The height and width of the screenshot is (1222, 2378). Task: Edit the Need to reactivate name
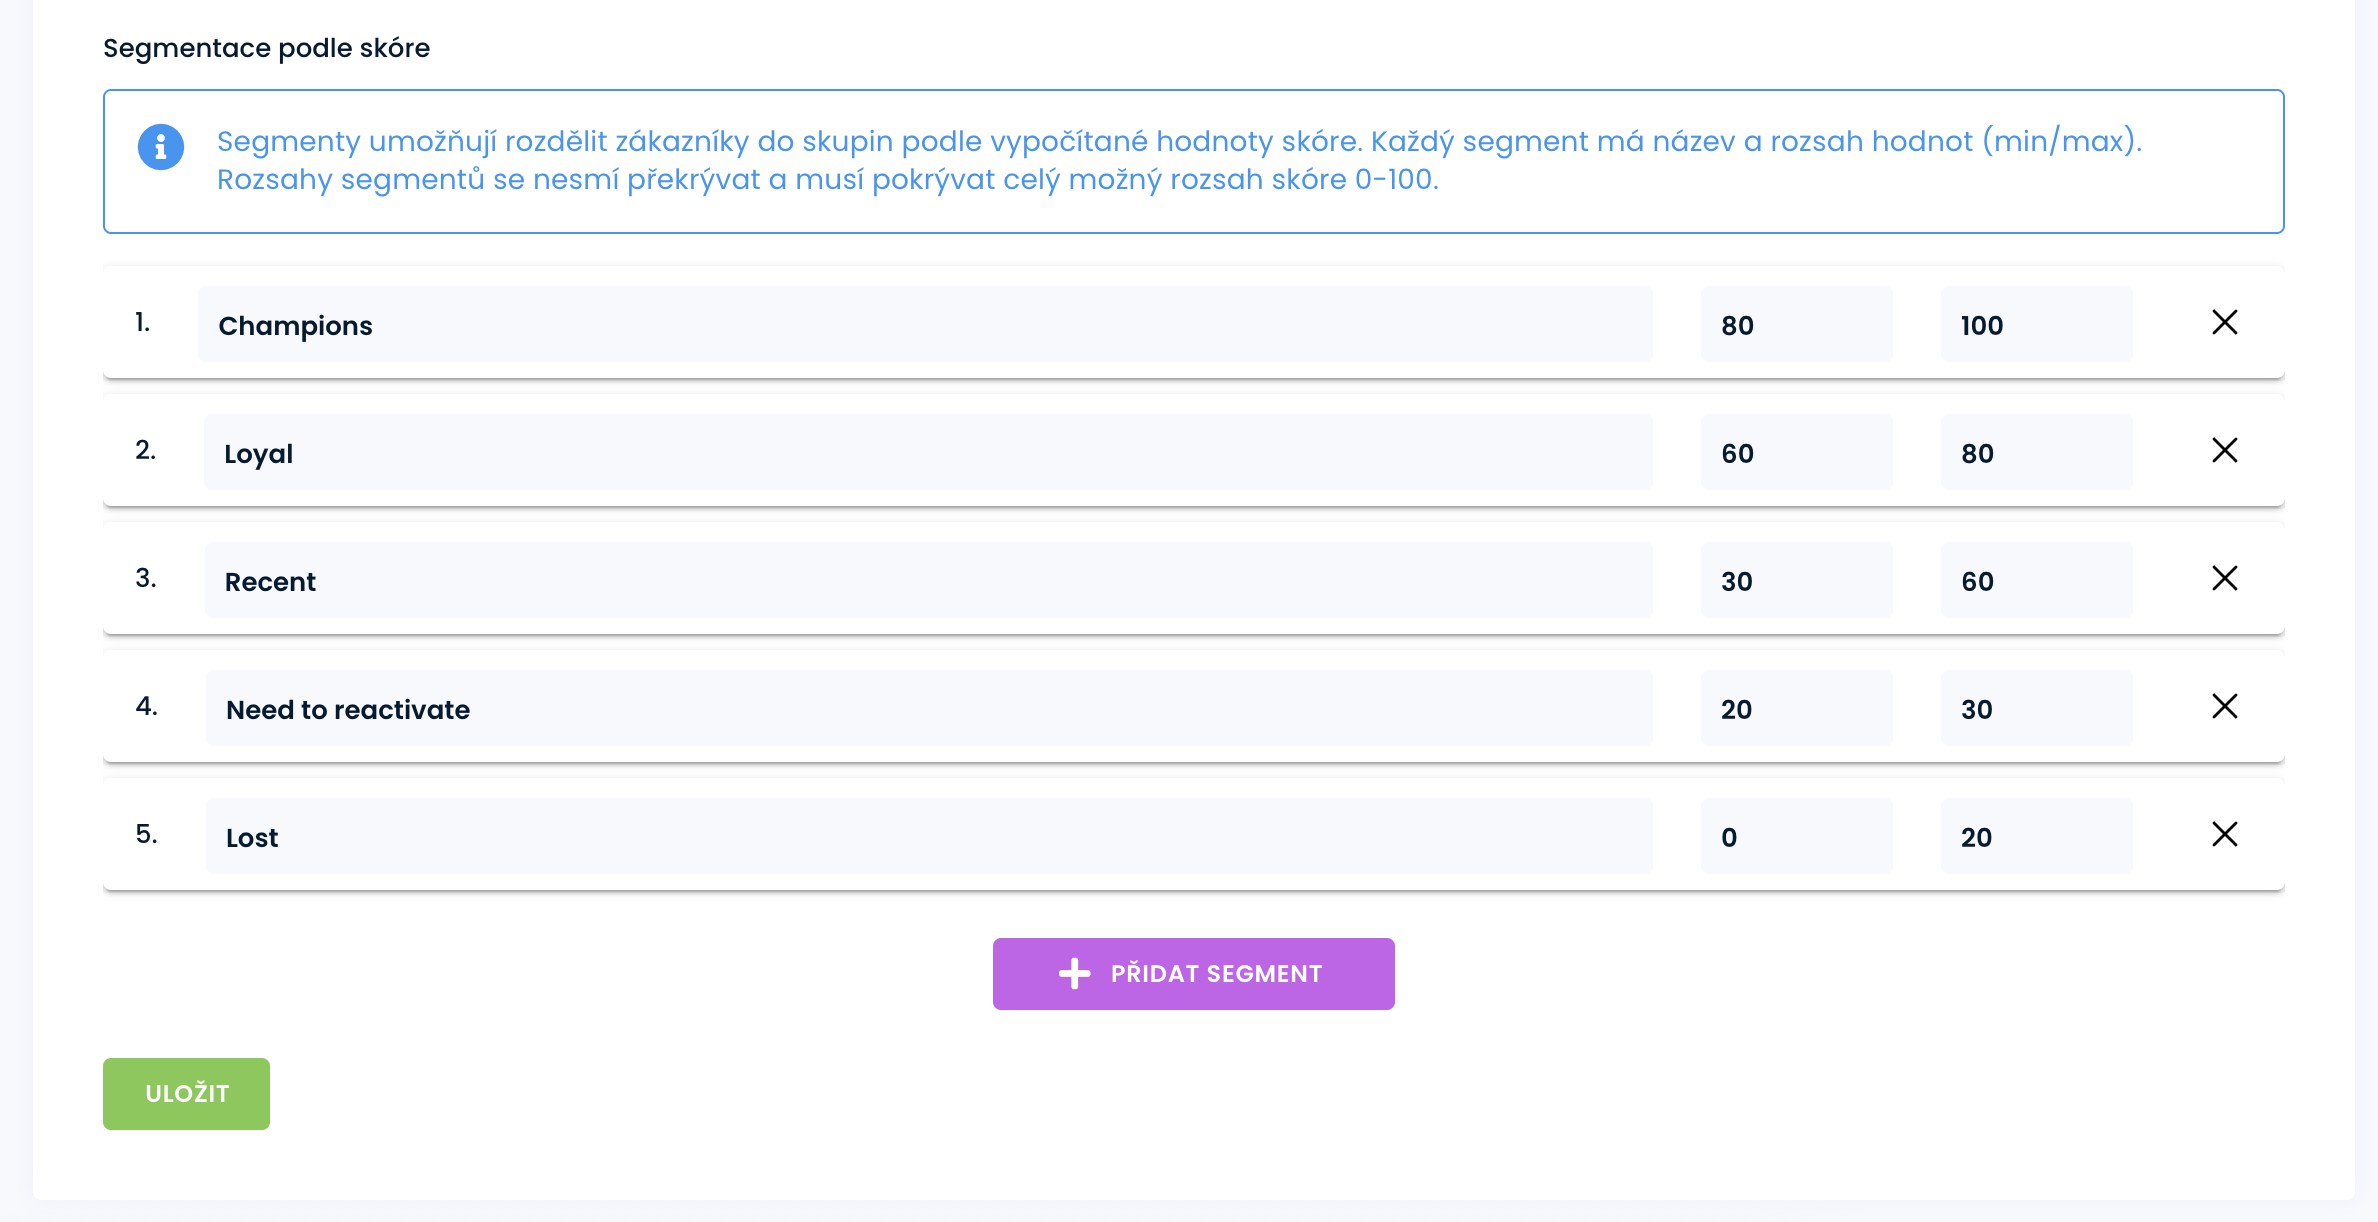(928, 709)
